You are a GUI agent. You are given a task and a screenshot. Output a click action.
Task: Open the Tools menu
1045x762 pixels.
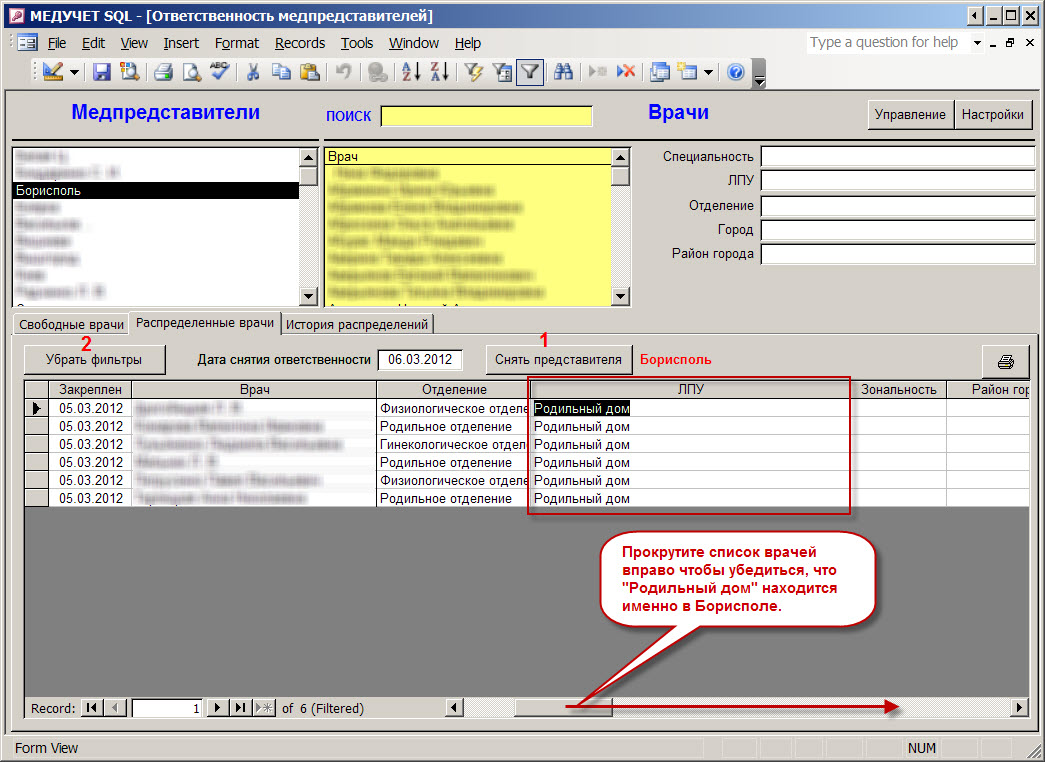tap(357, 43)
